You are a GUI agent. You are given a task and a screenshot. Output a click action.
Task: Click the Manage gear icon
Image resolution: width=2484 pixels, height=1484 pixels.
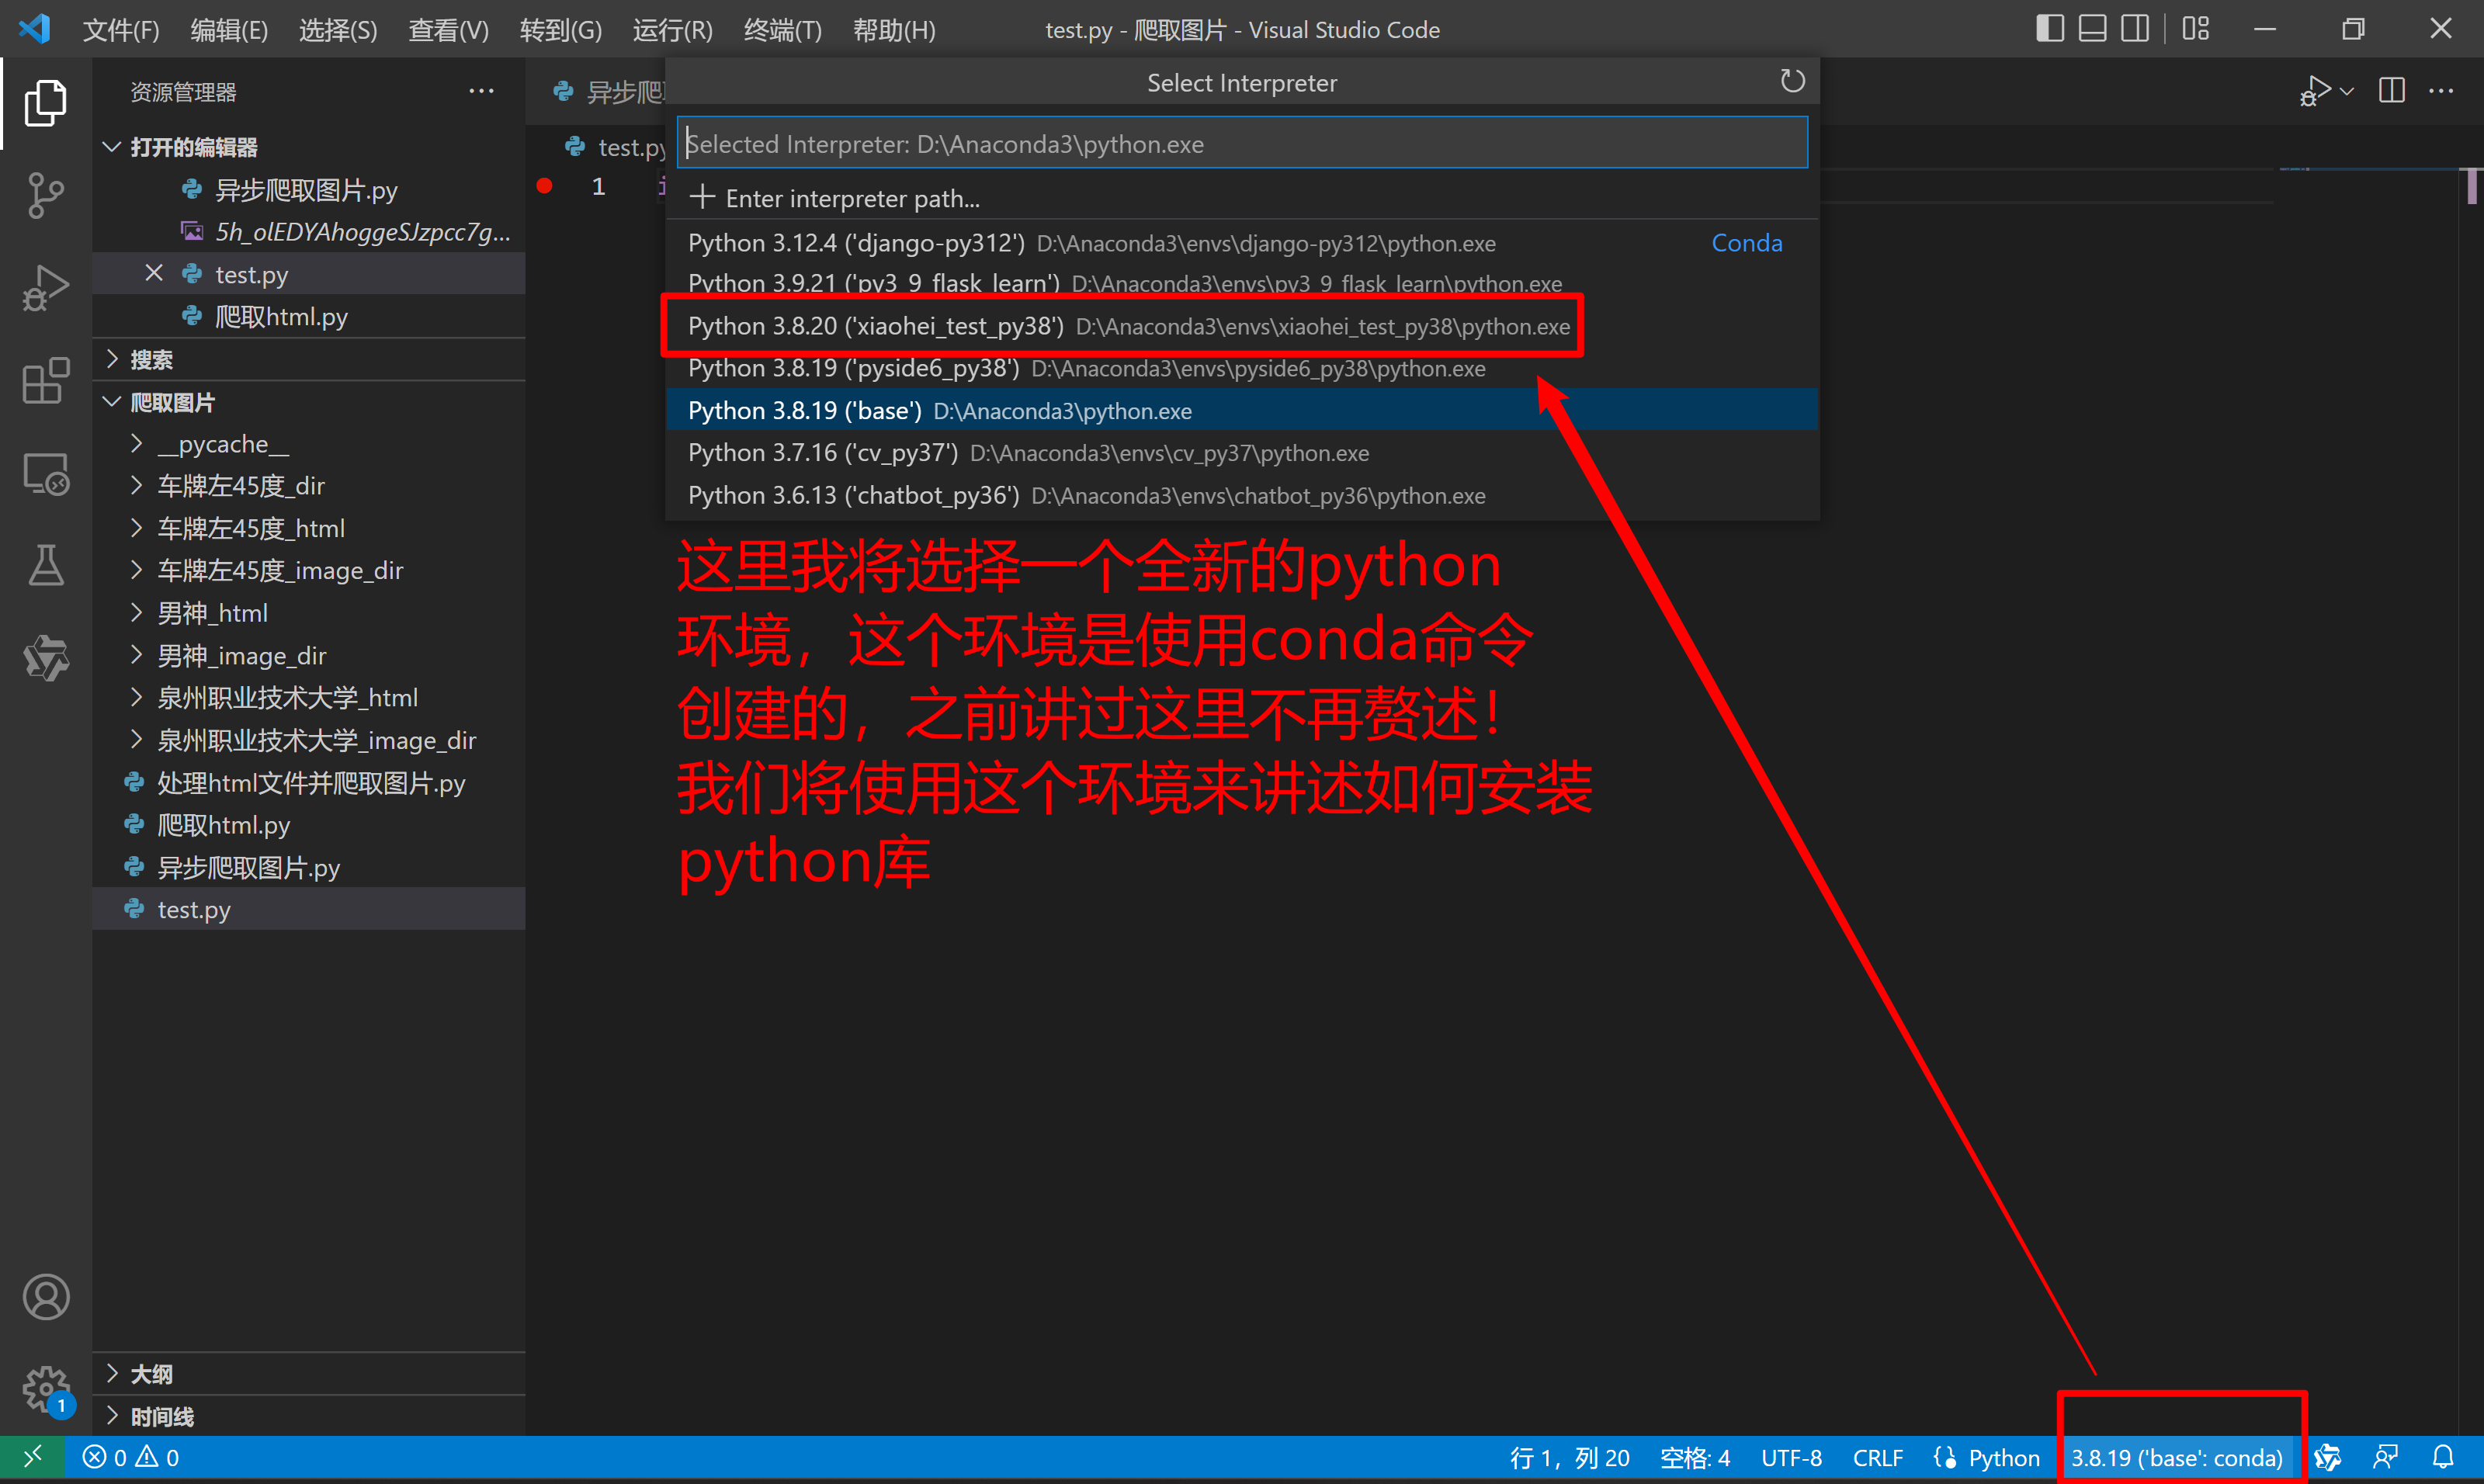tap(45, 1388)
